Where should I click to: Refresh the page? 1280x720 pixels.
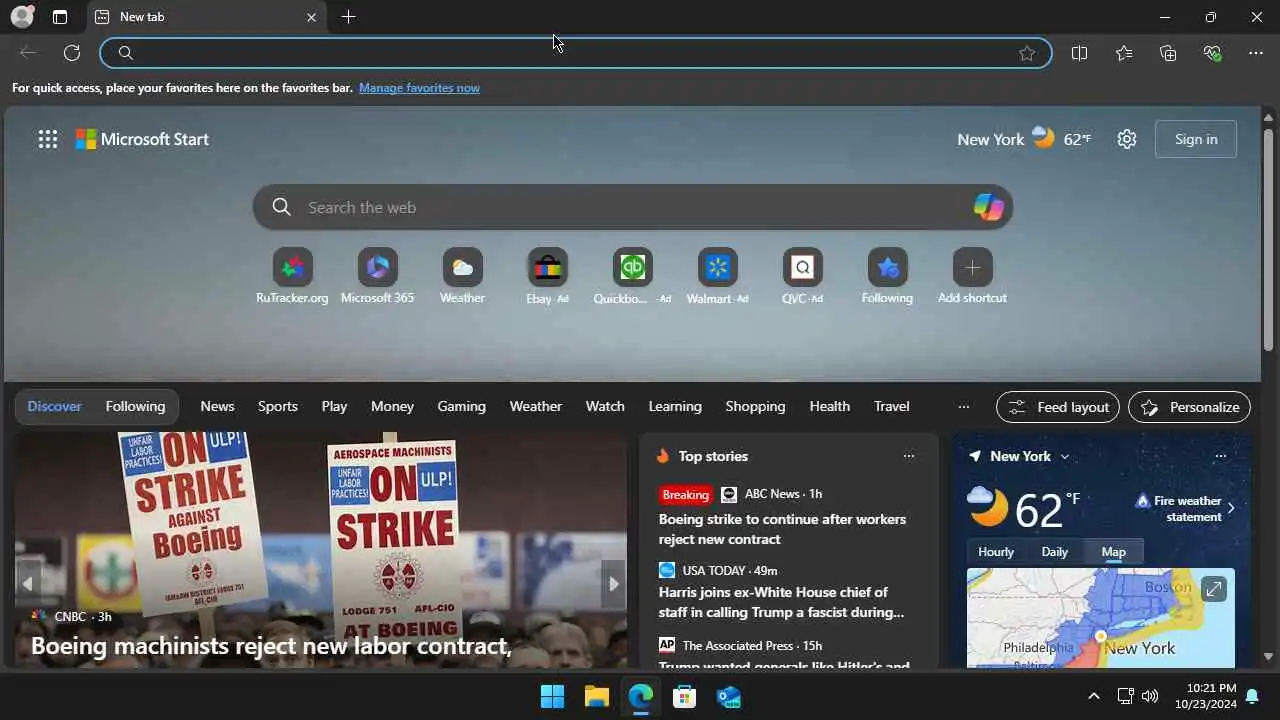tap(72, 53)
